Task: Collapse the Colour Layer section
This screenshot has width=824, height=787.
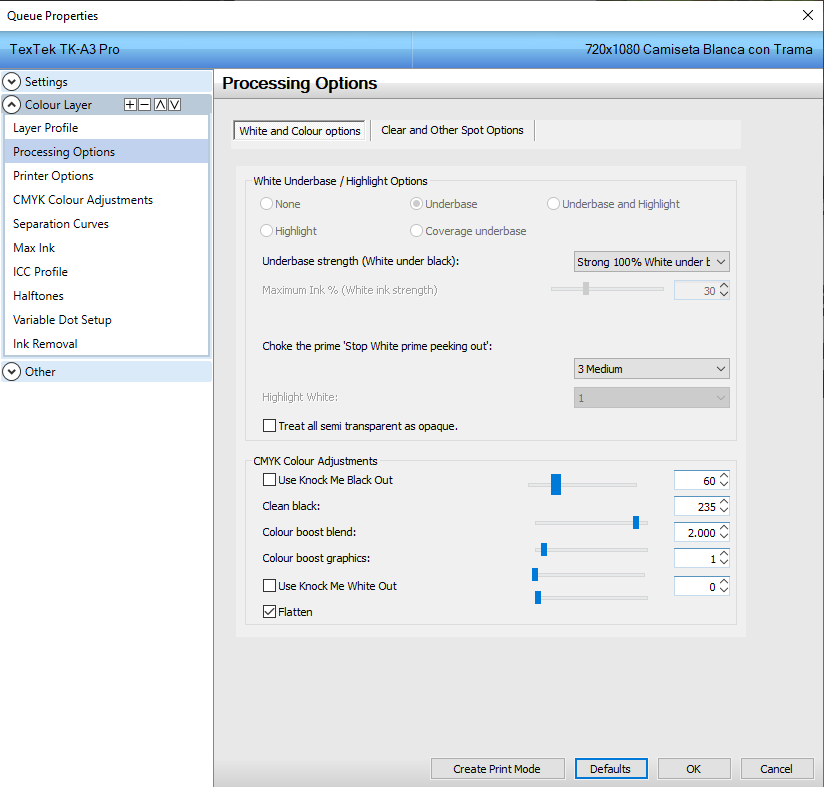Action: 12,105
